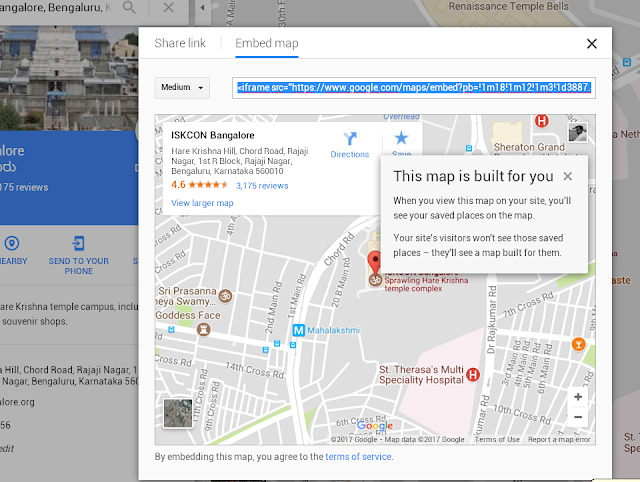Screen dimensions: 640x482
Task: Close the share dialog with X
Action: [x=591, y=44]
